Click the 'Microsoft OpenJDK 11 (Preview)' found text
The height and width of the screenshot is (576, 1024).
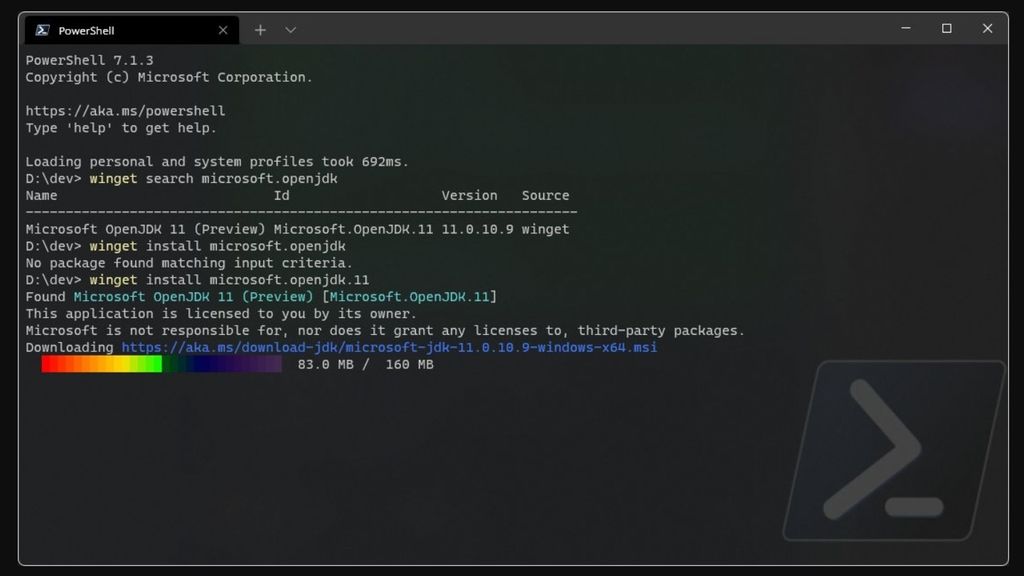[193, 296]
